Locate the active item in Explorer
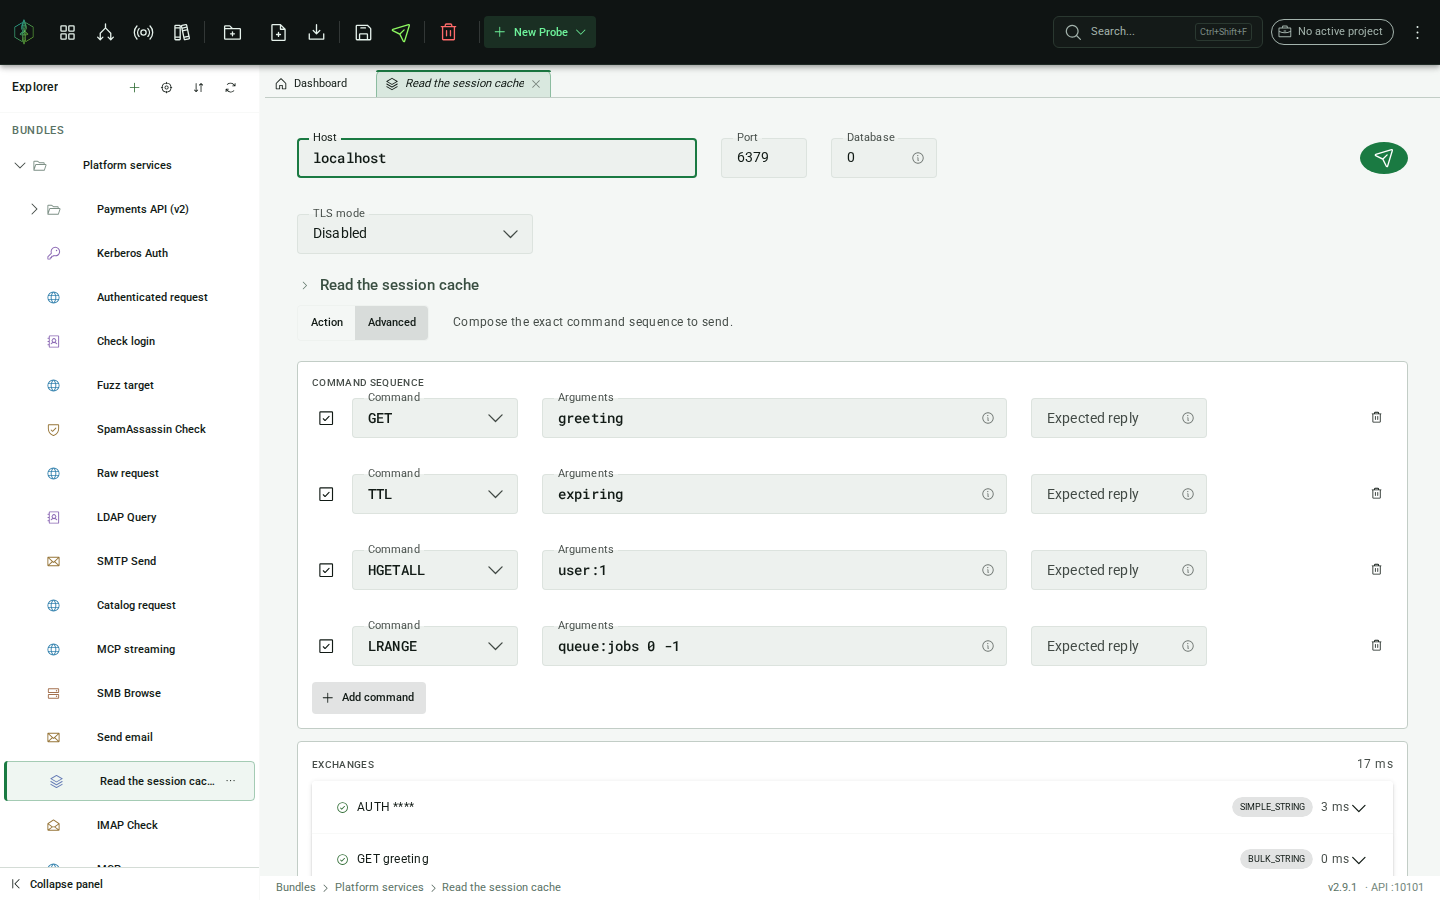 (x=166, y=88)
